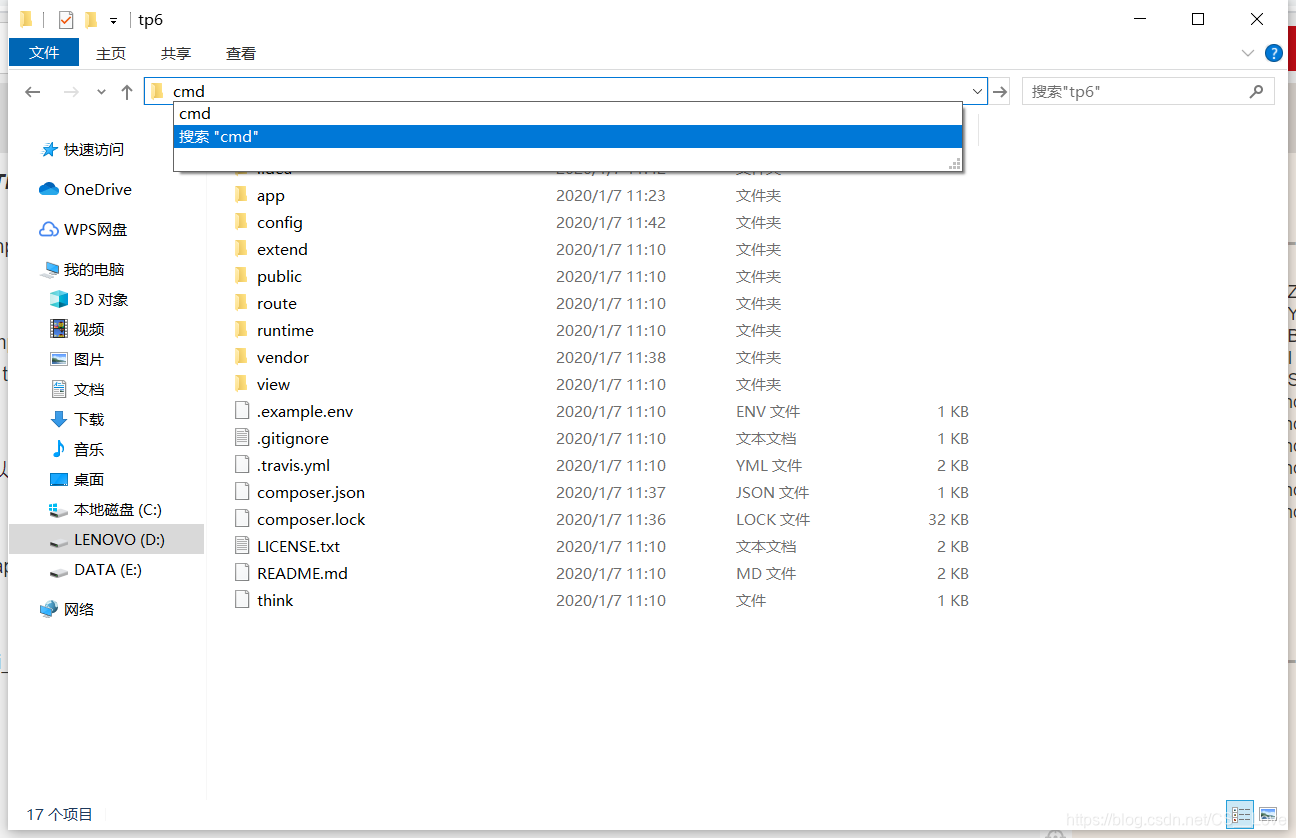1296x838 pixels.
Task: Click the Back navigation arrow
Action: (33, 92)
